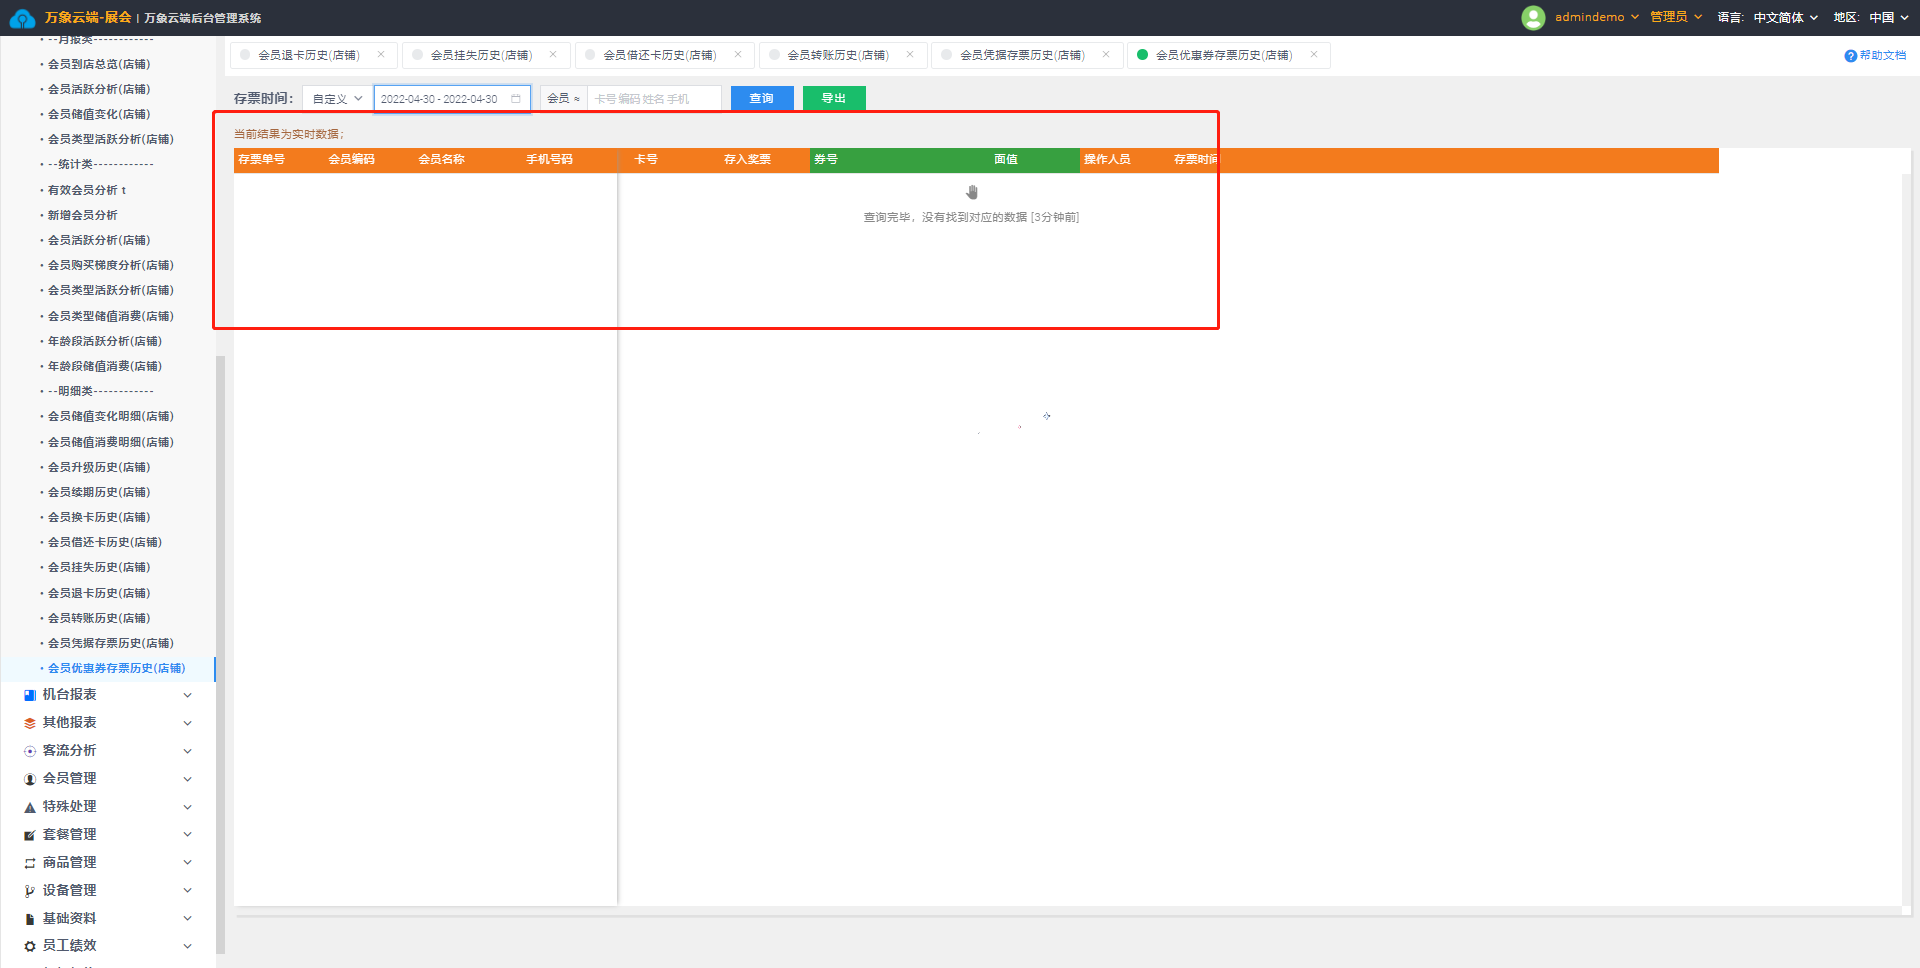Click the 帮助文档 question mark icon
The image size is (1920, 968).
1850,56
